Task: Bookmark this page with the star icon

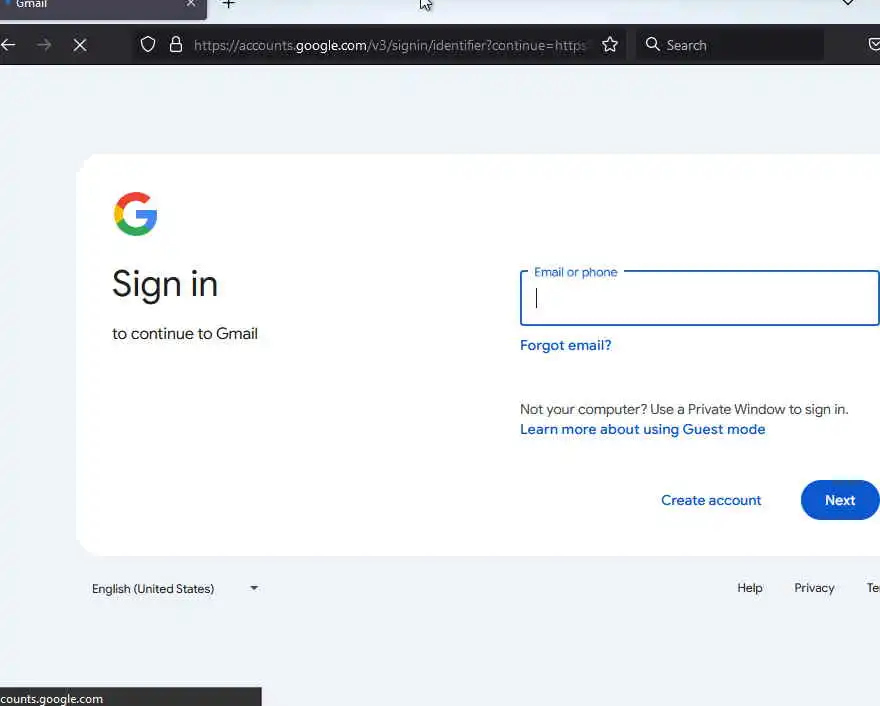Action: coord(609,44)
